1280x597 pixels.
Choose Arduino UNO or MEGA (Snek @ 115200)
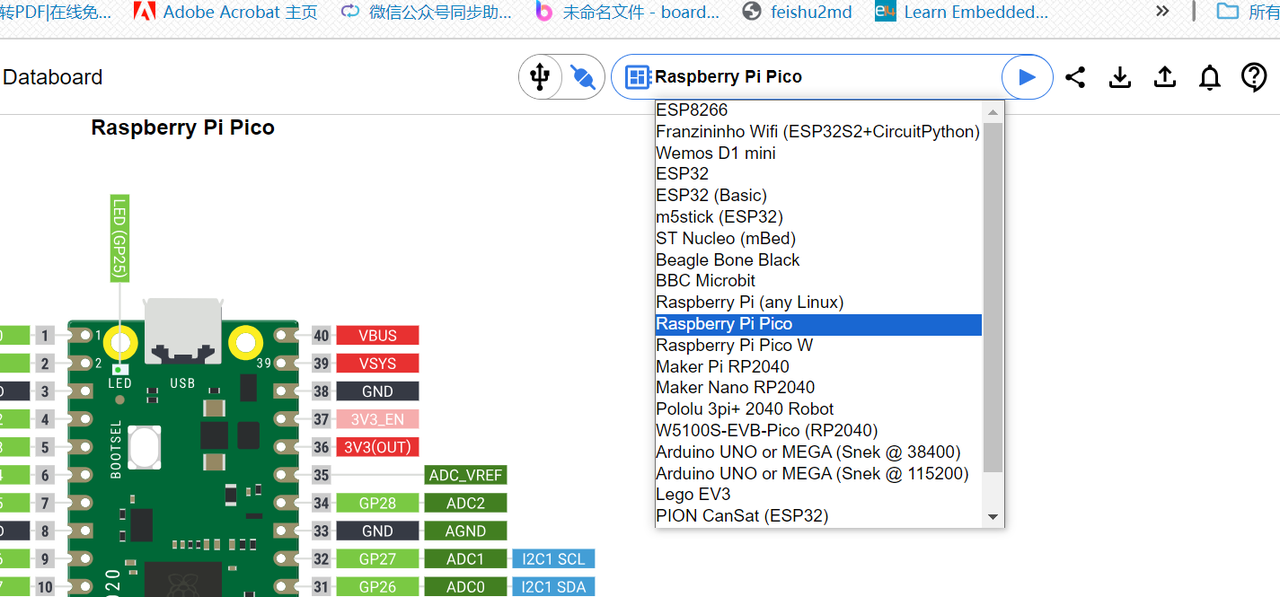[818, 474]
